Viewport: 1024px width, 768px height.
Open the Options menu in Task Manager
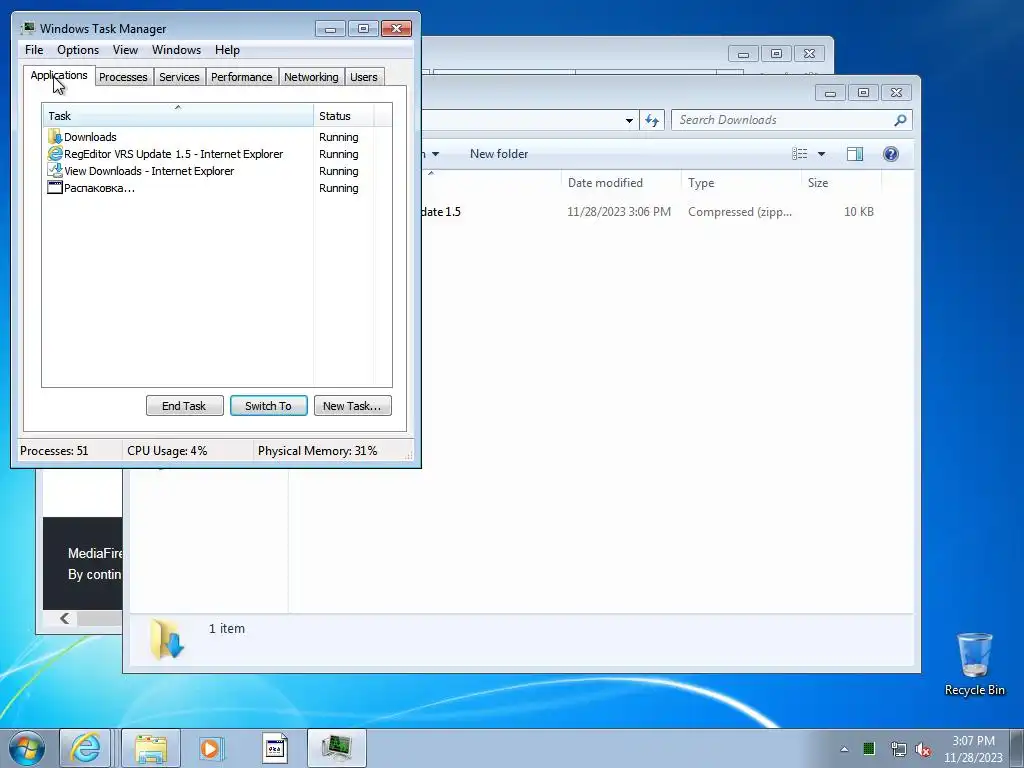point(78,50)
